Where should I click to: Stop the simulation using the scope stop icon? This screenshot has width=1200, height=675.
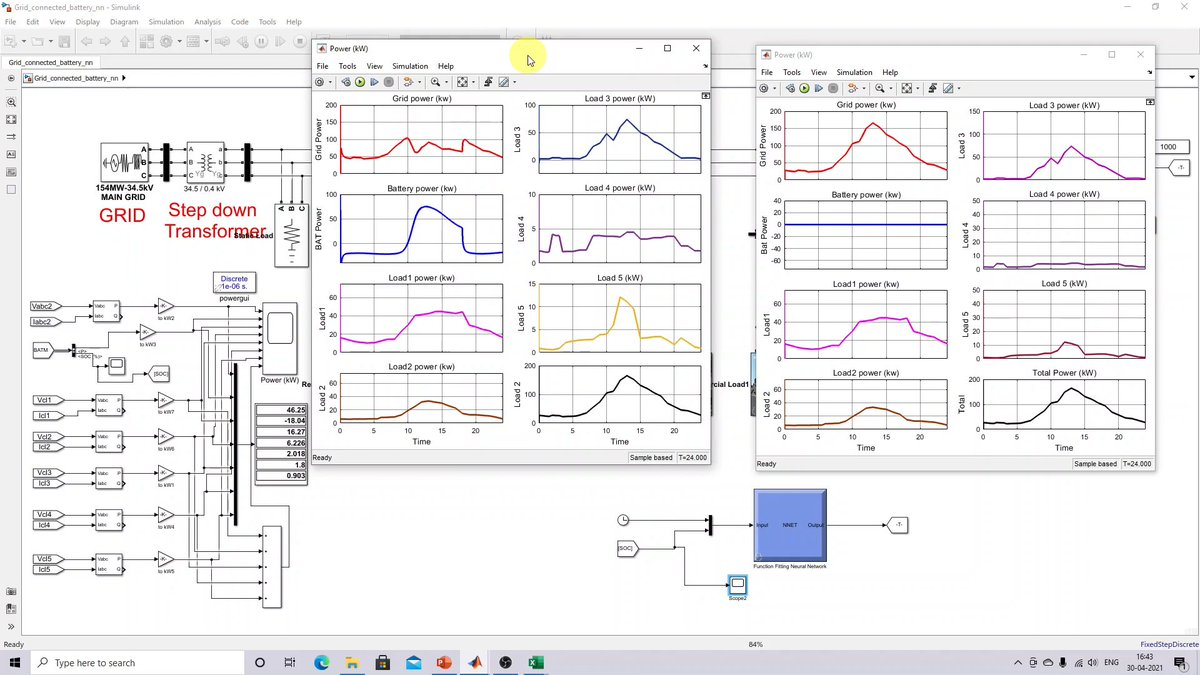click(x=389, y=82)
